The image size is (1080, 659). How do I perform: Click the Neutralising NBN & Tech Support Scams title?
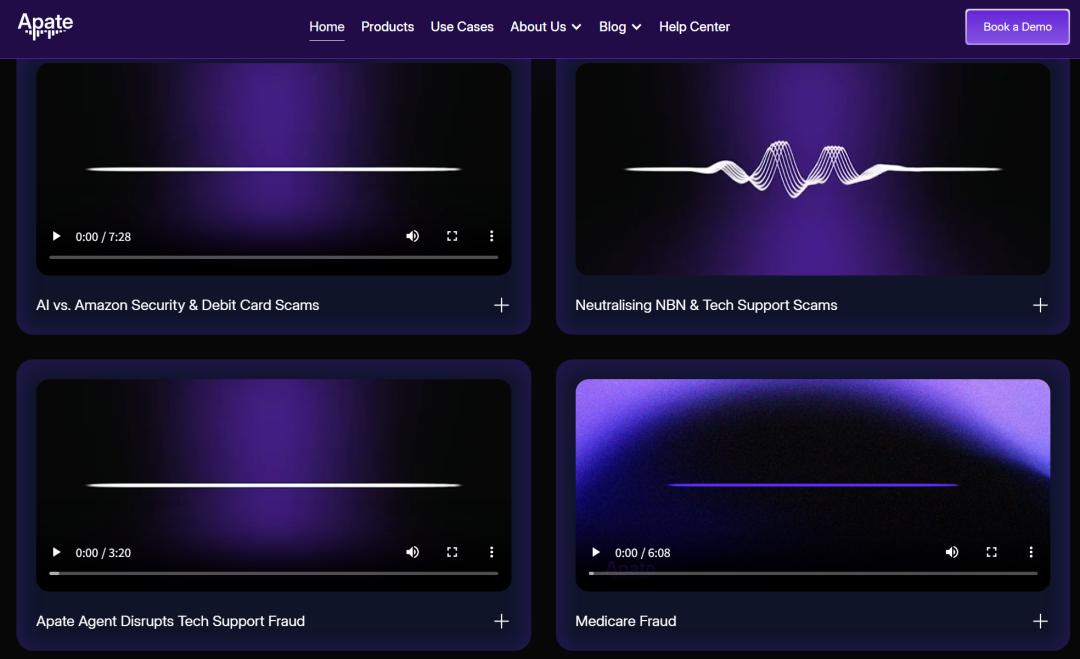tap(706, 305)
